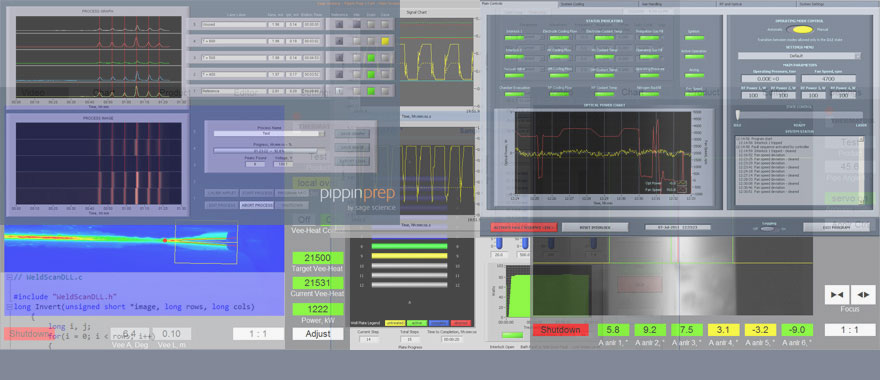Click the green lane 8 progress bar
The image size is (880, 380).
pos(410,246)
